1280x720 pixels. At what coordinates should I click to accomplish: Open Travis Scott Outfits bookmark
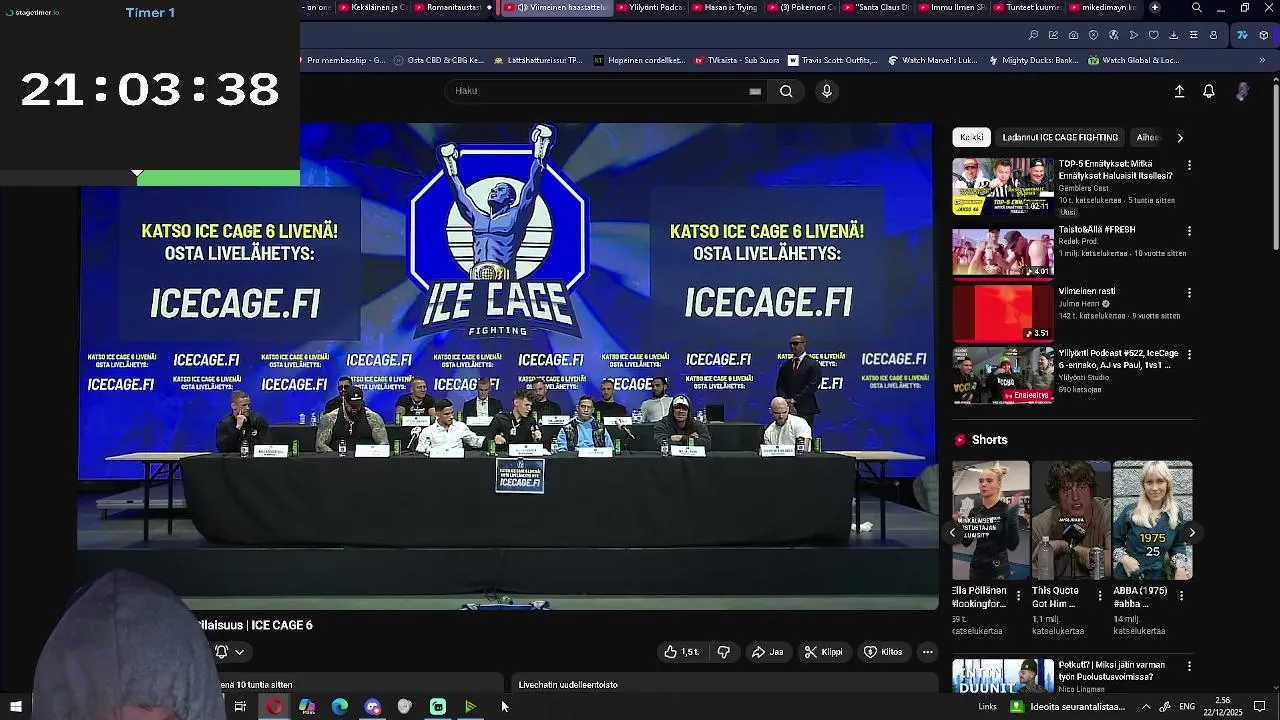coord(833,60)
